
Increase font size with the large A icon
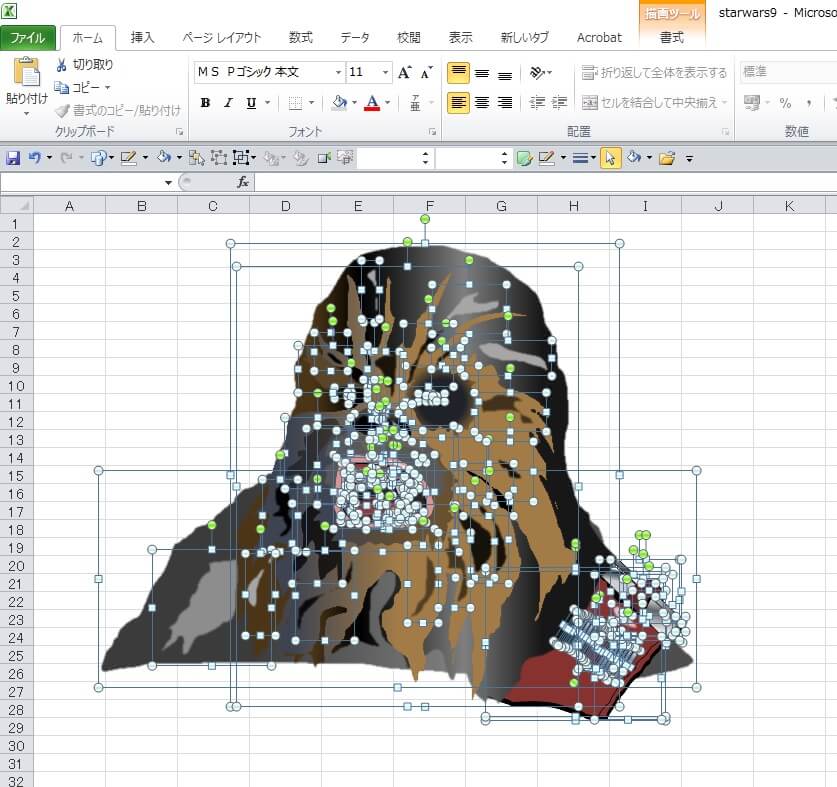(405, 72)
